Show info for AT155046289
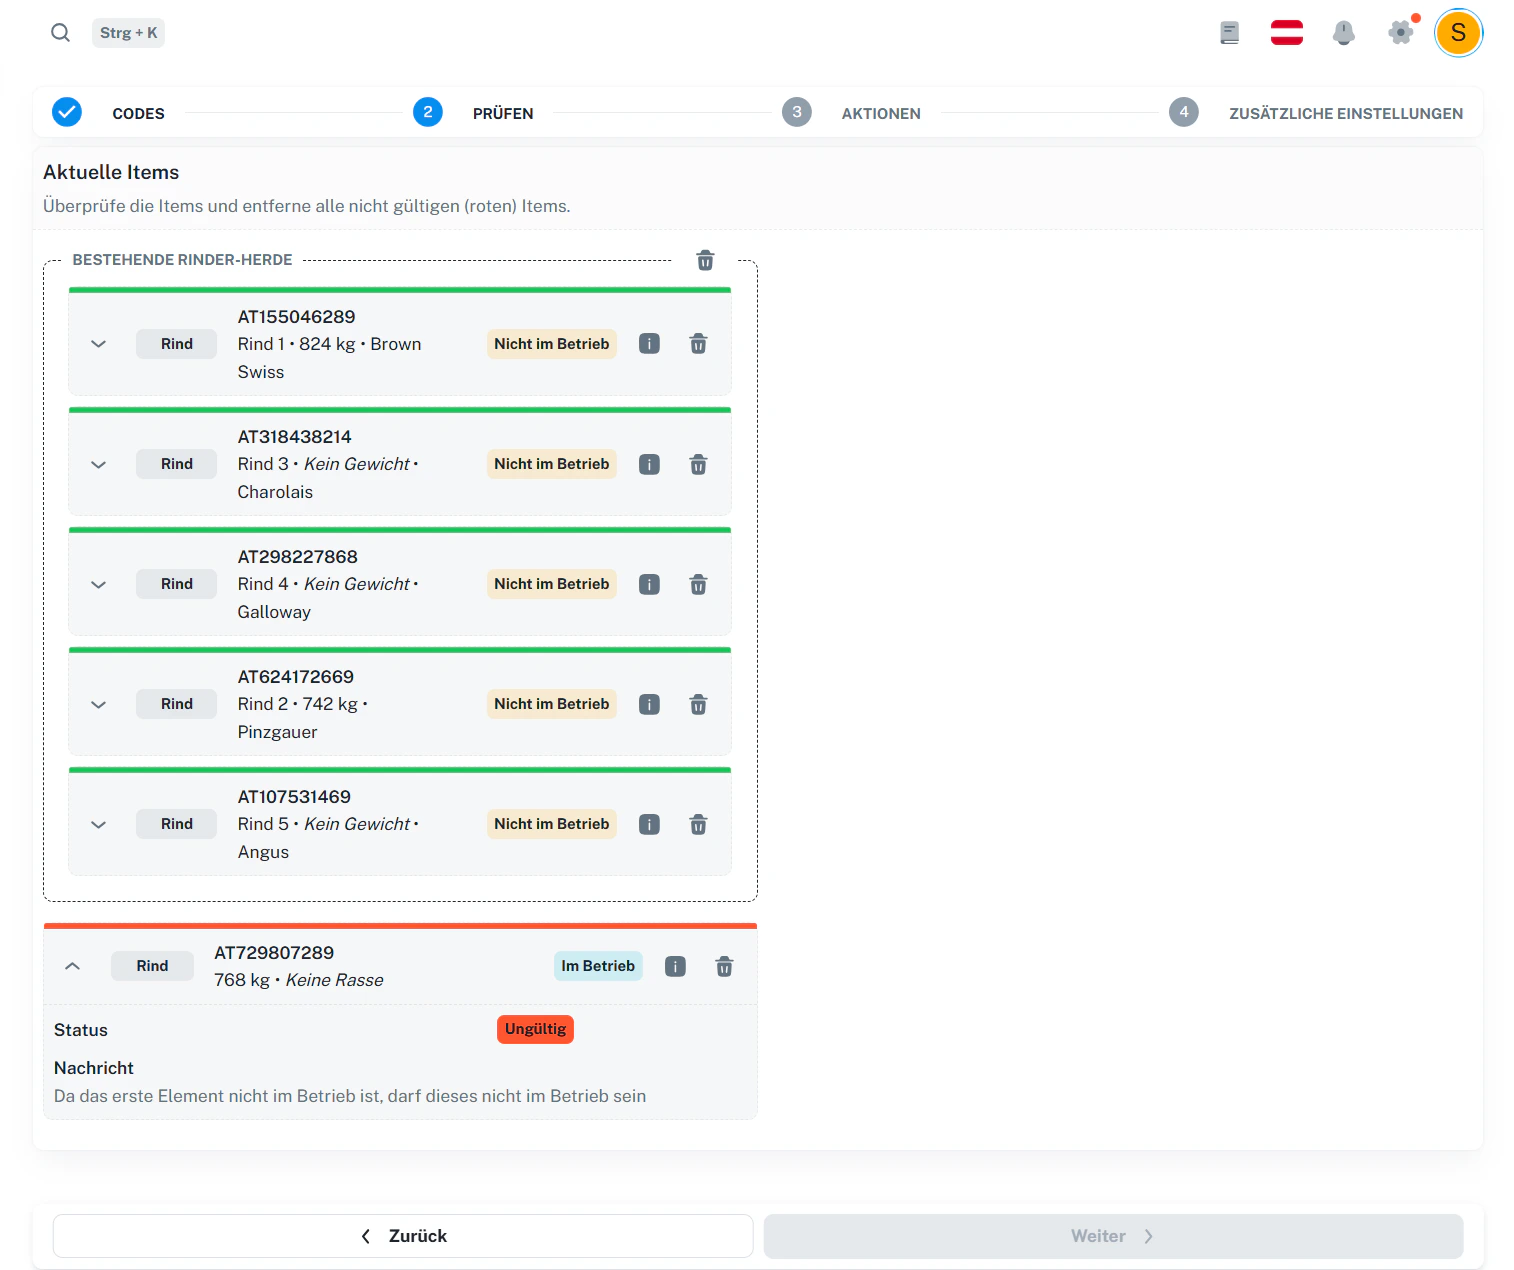 [x=649, y=344]
